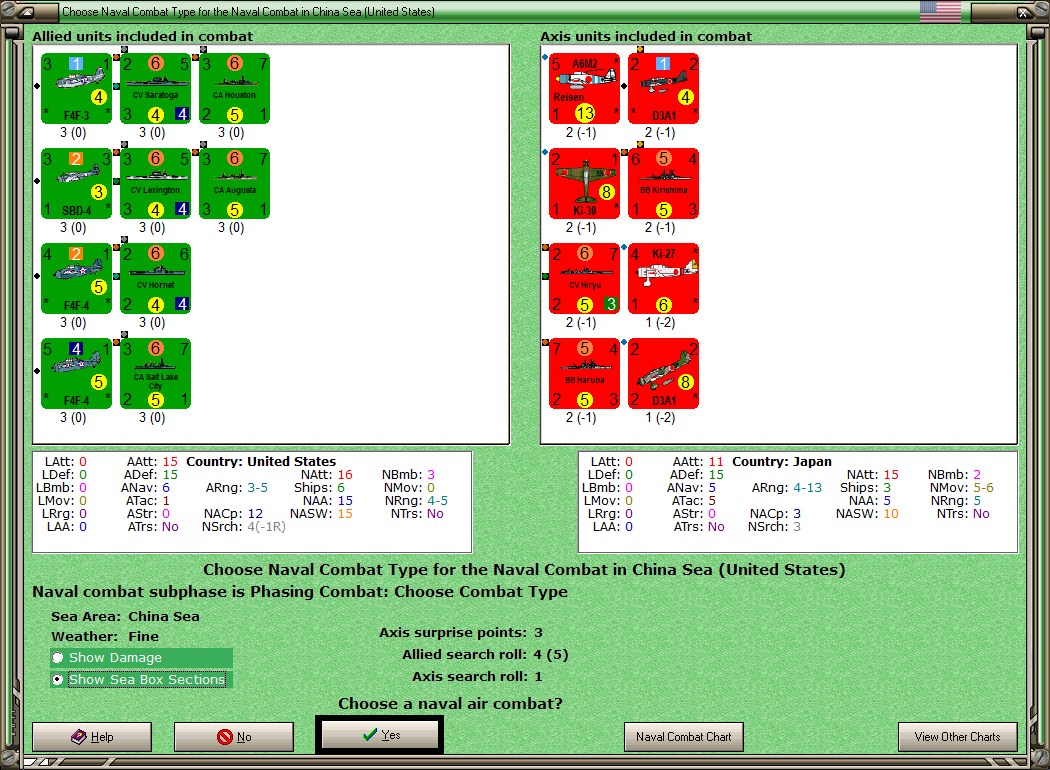This screenshot has width=1050, height=770.
Task: Close the Naval Combat Type dialog window
Action: [1023, 11]
